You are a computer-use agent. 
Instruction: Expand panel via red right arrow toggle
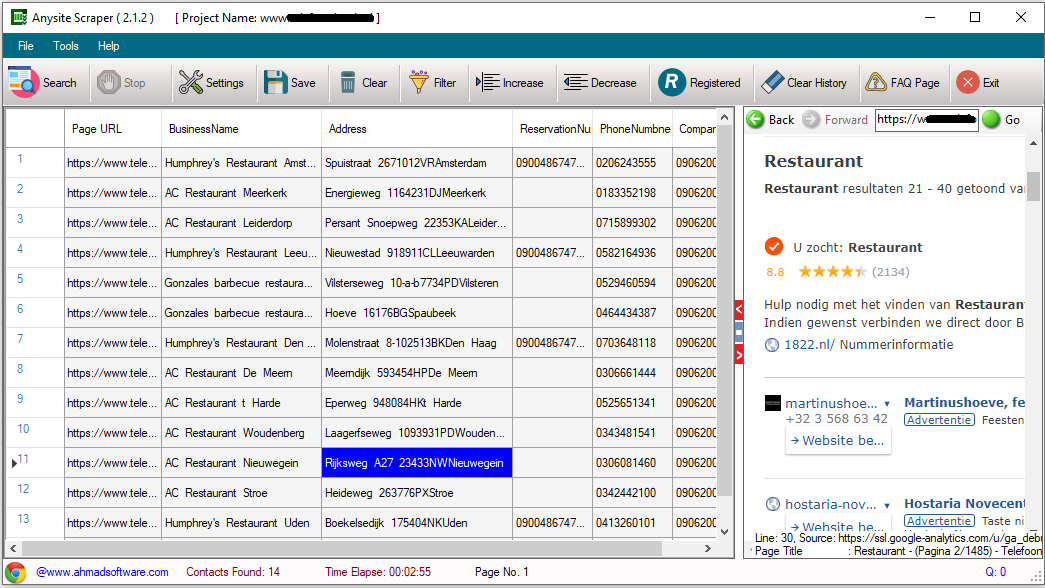point(737,353)
